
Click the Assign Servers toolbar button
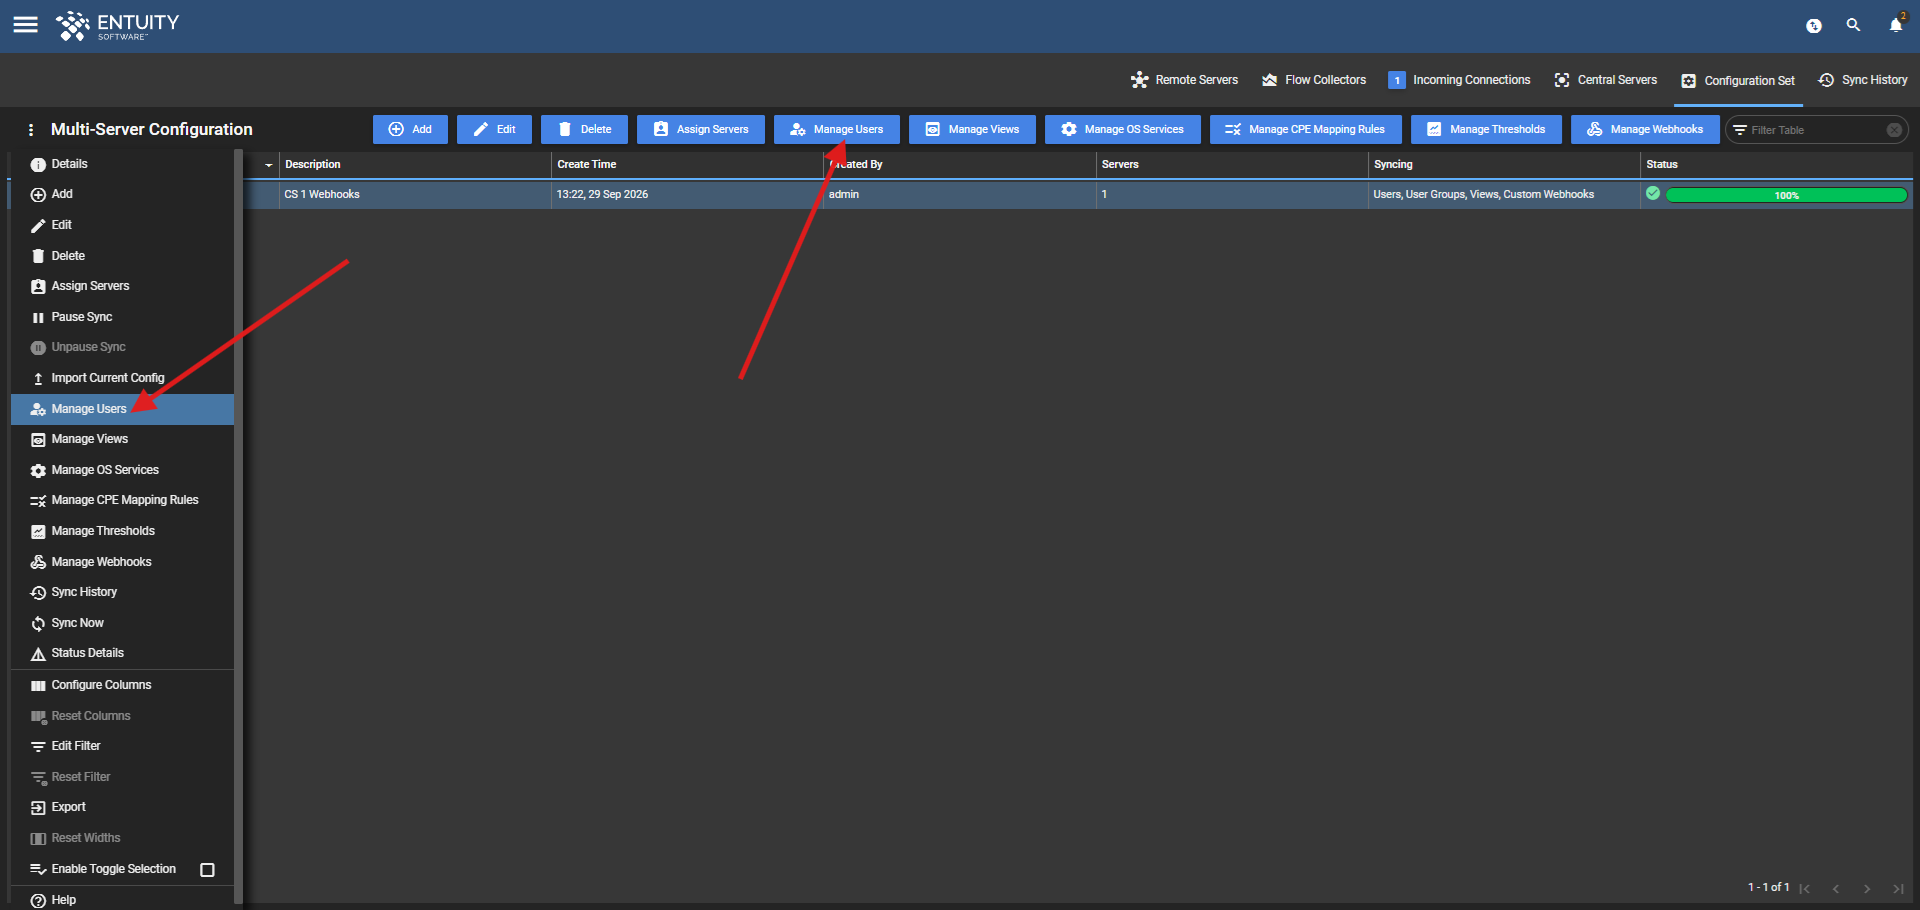(700, 130)
